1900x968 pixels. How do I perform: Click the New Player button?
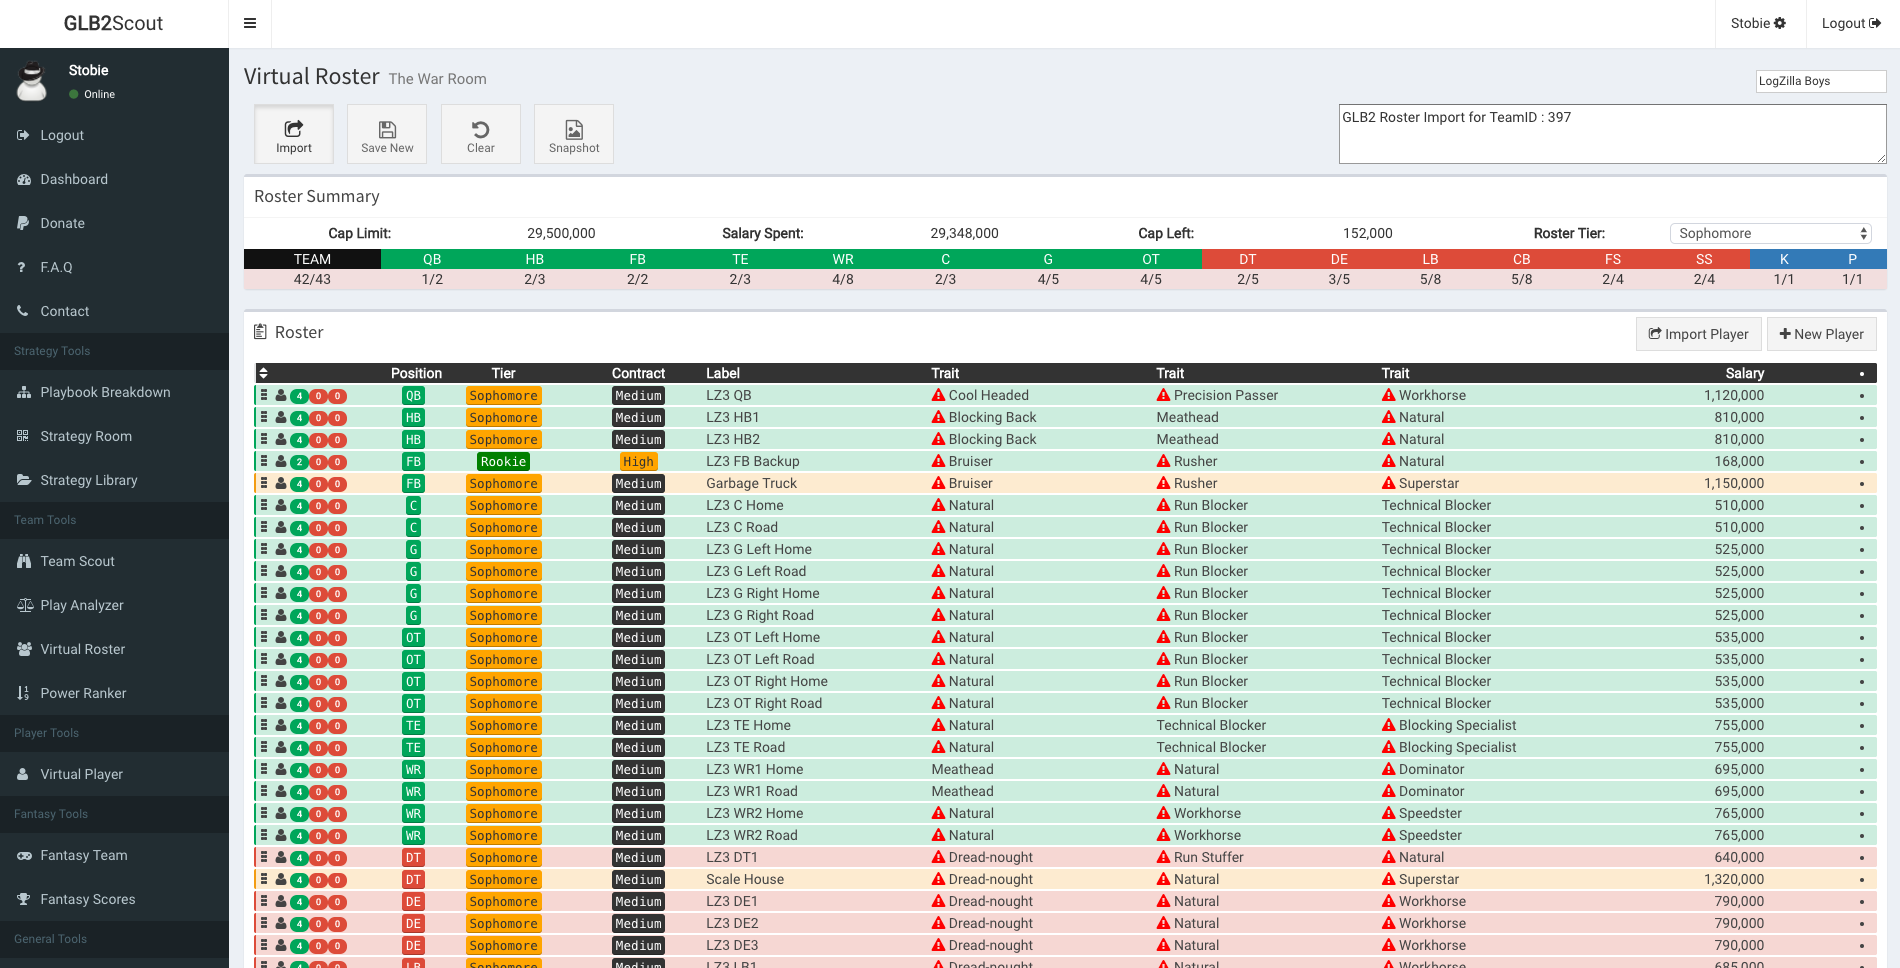pyautogui.click(x=1821, y=334)
